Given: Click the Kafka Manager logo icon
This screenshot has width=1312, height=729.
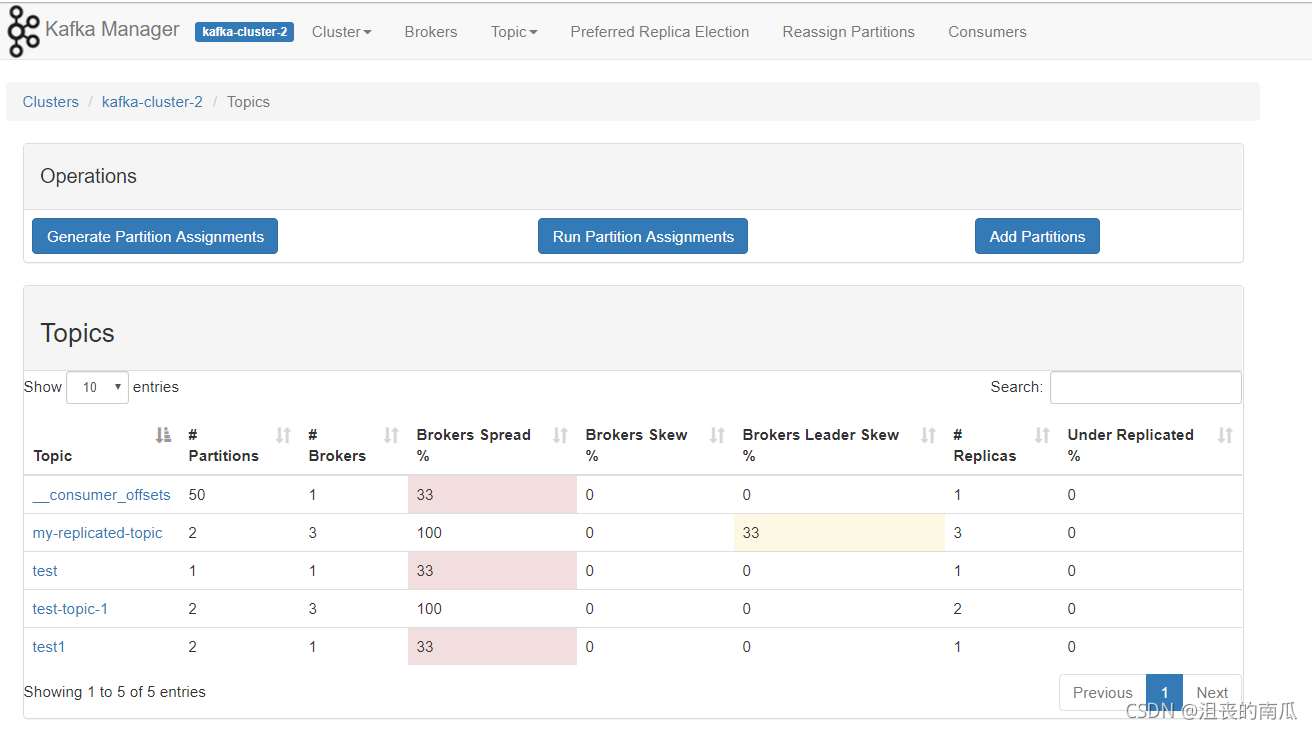Looking at the screenshot, I should click(x=24, y=31).
